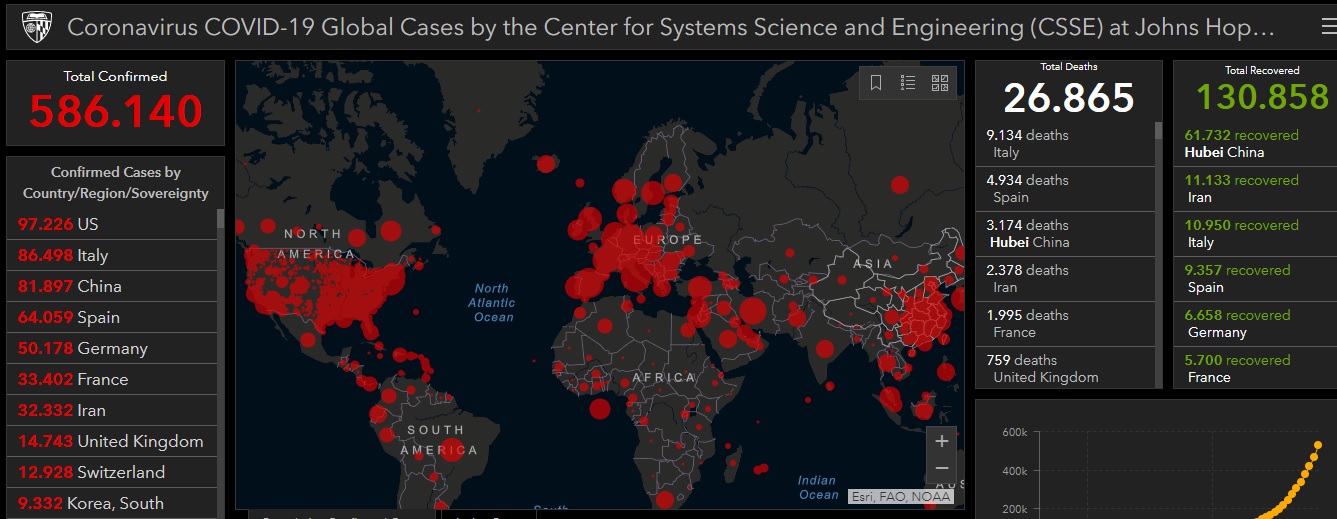
Task: Select 11.133 recovered Iran entry
Action: [1255, 189]
